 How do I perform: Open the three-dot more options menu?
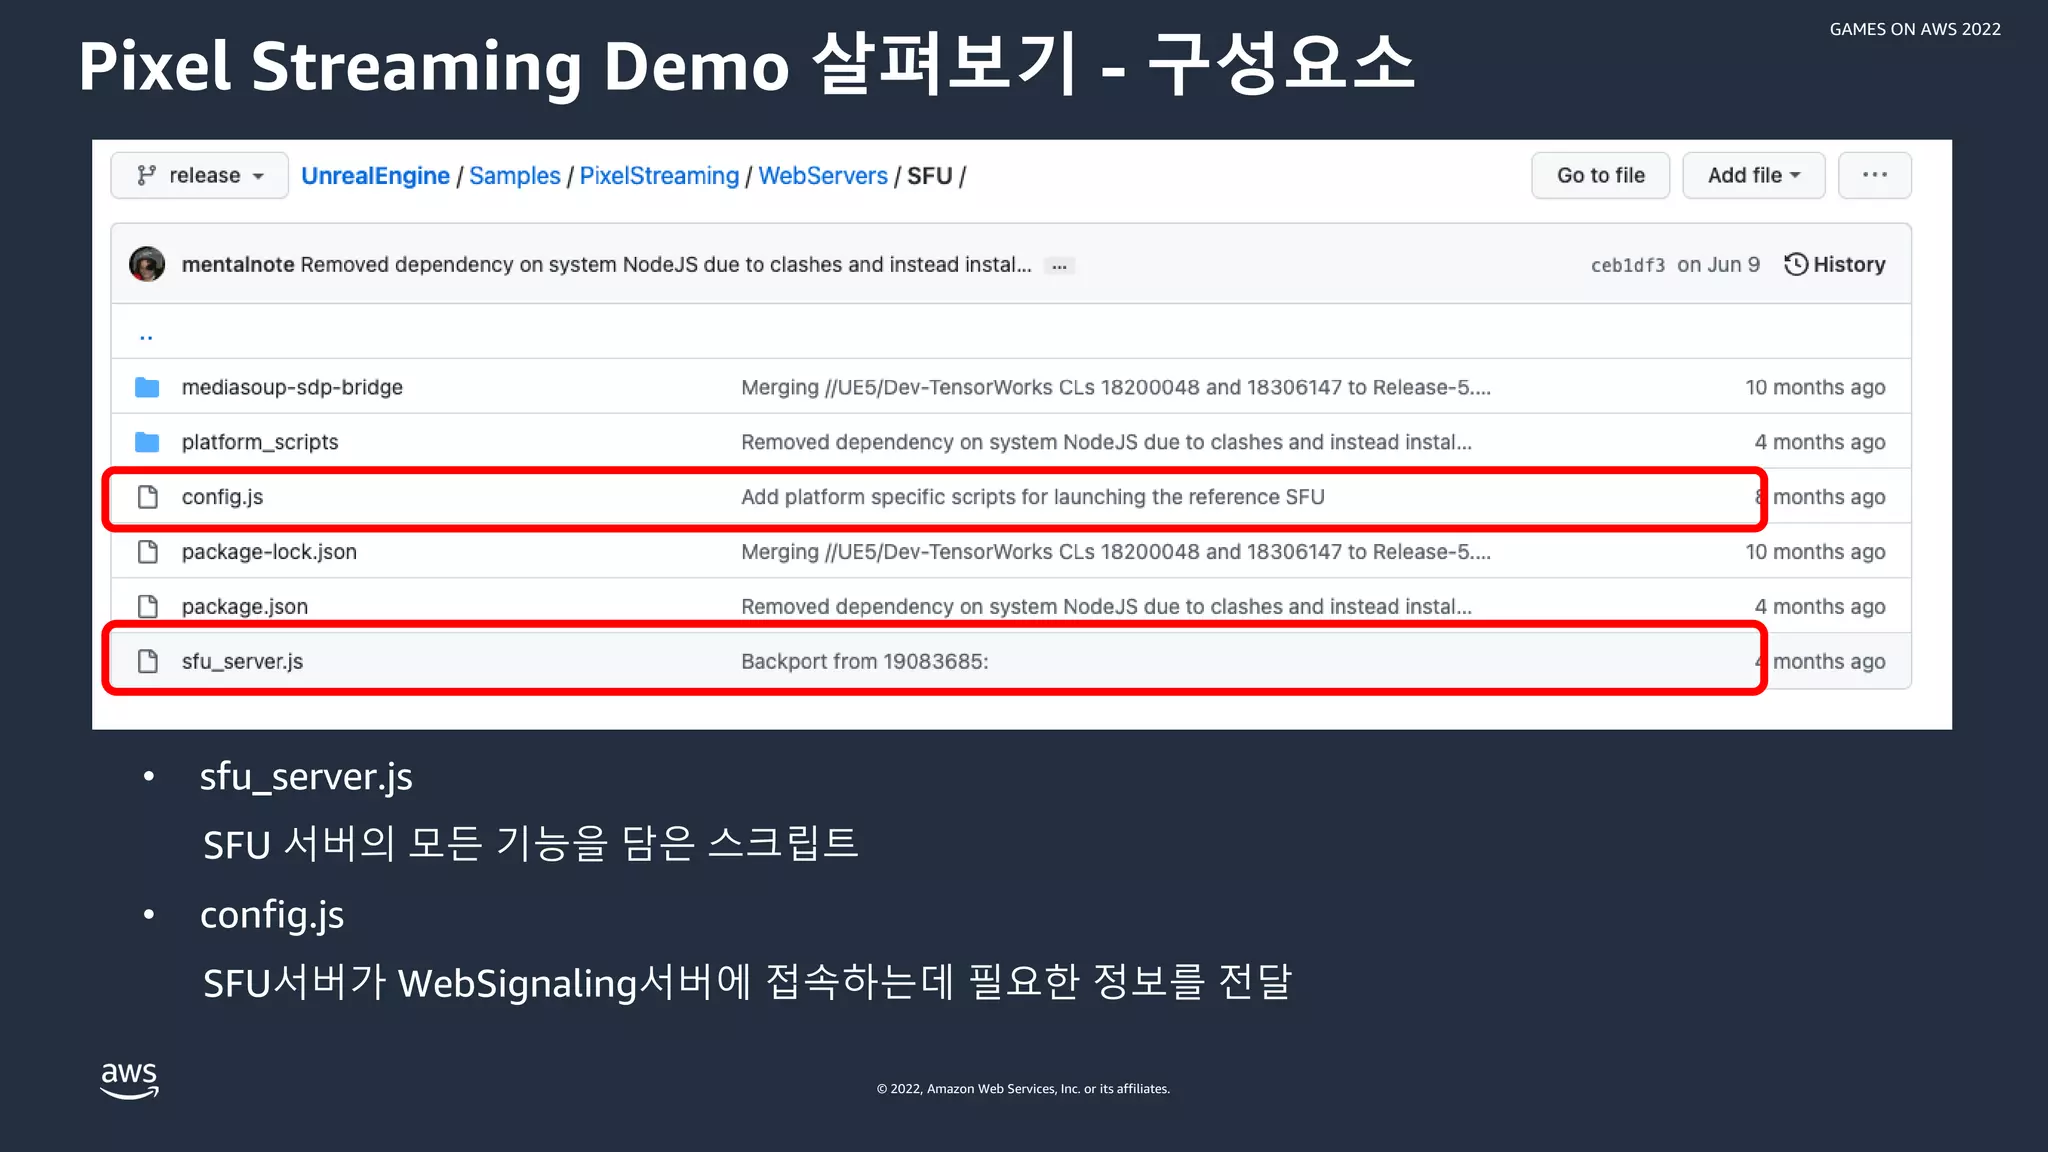(1875, 175)
